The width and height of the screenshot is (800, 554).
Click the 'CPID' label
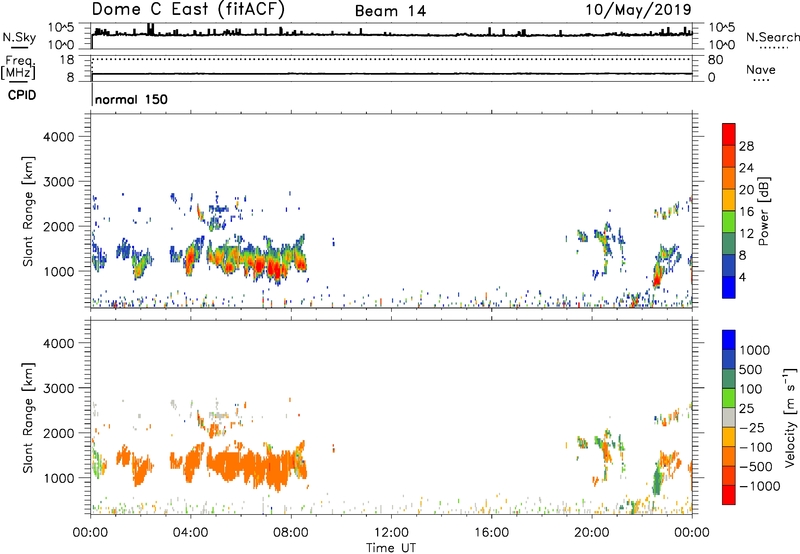[x=22, y=95]
